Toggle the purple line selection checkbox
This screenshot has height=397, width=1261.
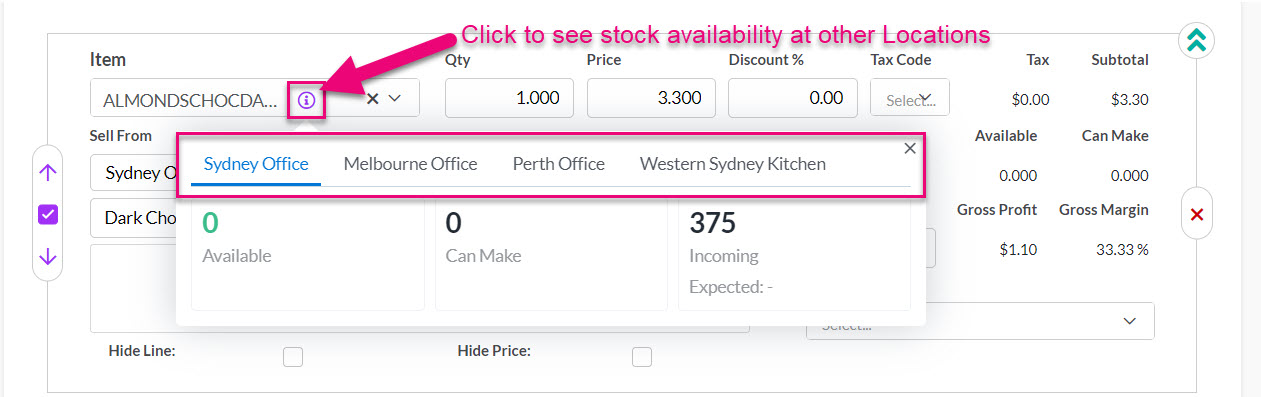click(48, 214)
